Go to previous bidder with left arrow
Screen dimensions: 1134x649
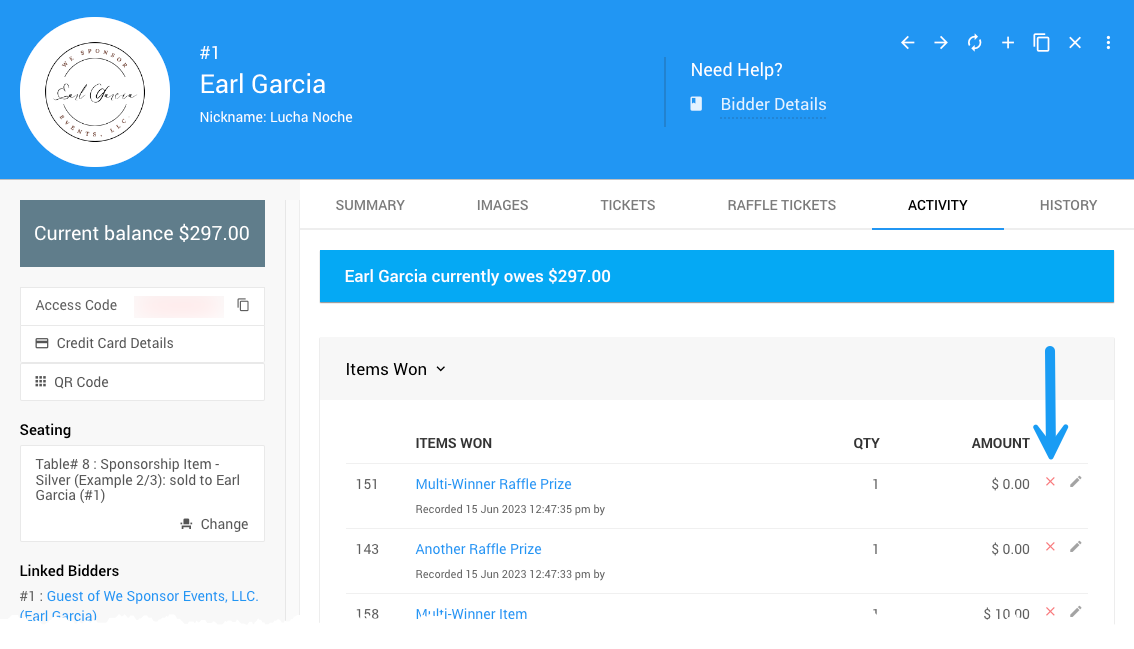[908, 43]
